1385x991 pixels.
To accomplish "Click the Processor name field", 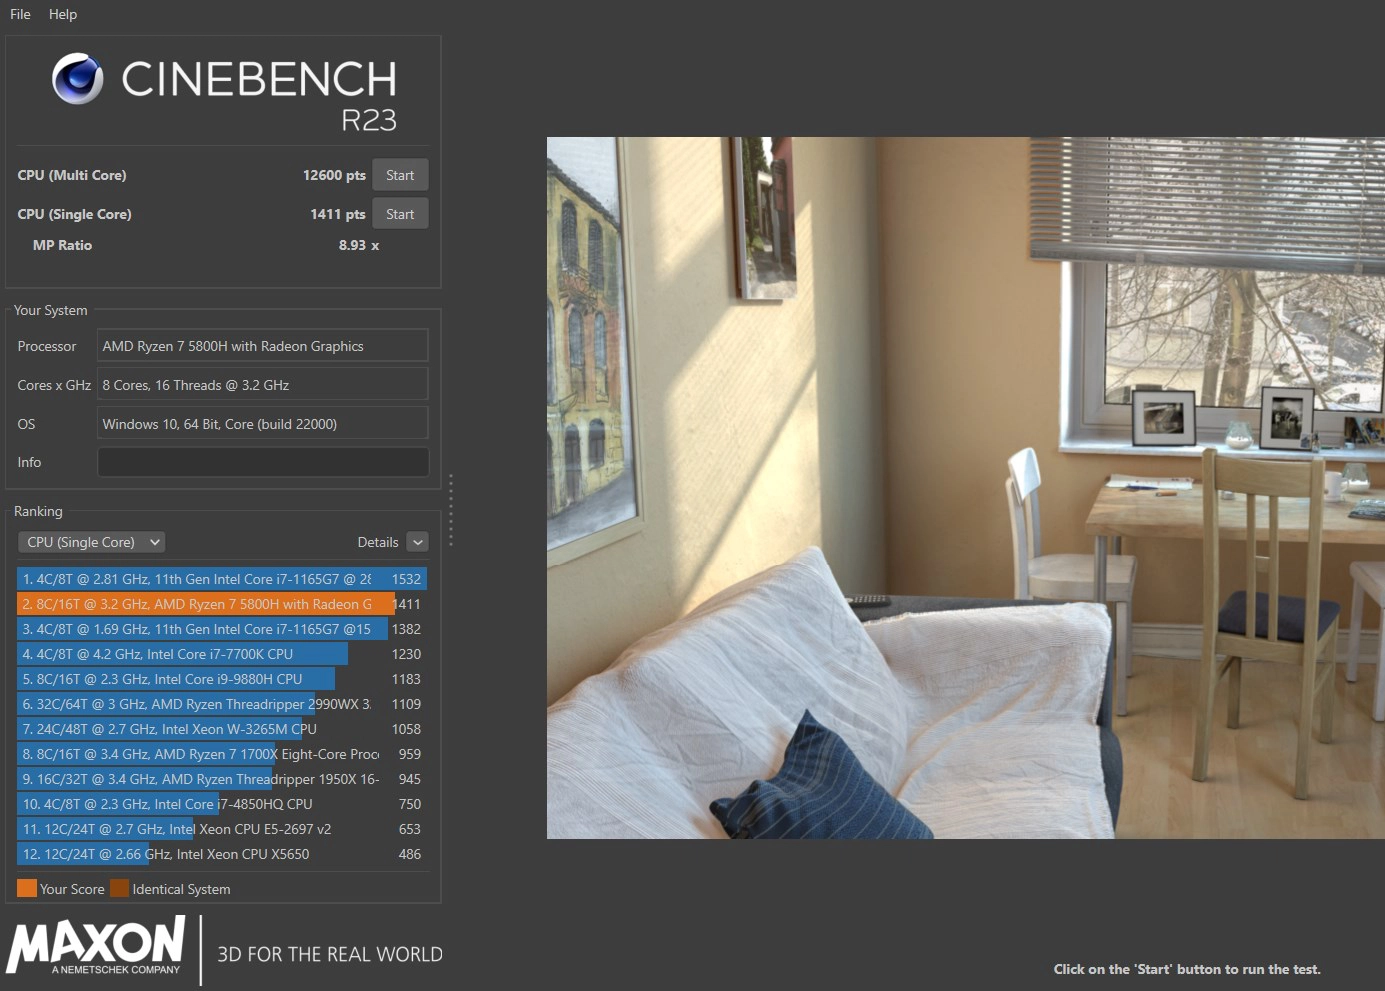I will [x=262, y=345].
